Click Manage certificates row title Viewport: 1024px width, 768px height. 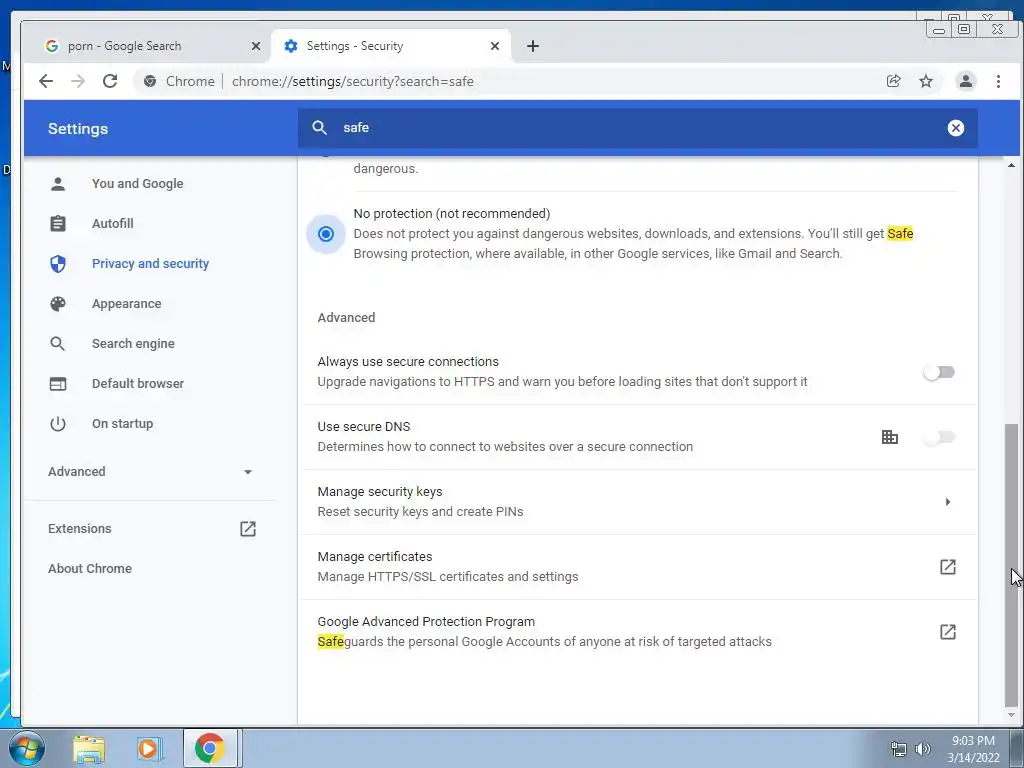click(375, 556)
